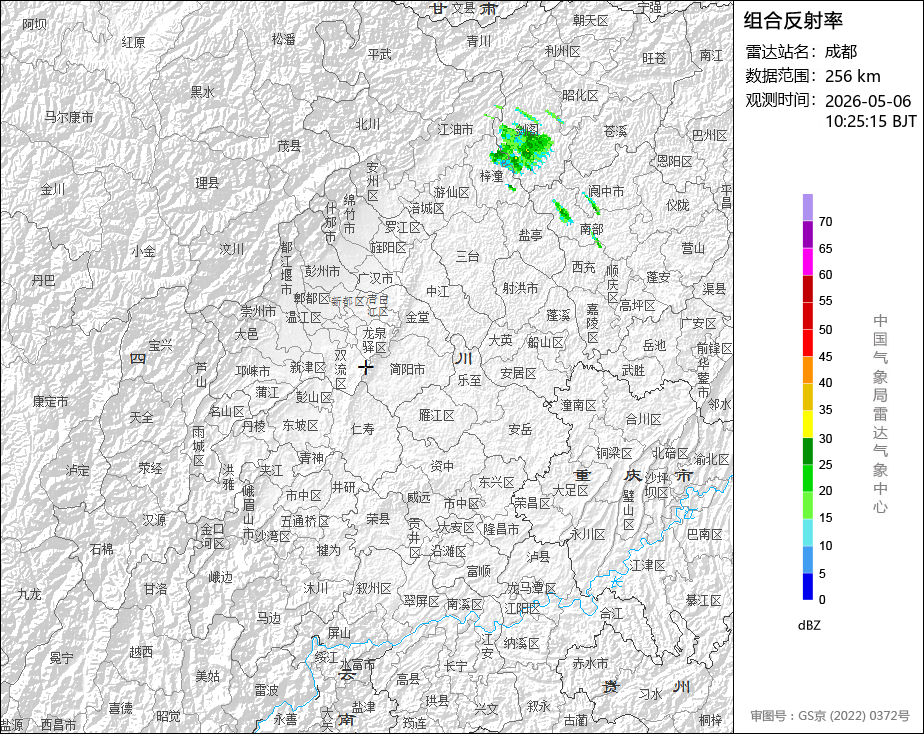Click the 崇州市 map label
The image size is (924, 734).
pos(258,311)
